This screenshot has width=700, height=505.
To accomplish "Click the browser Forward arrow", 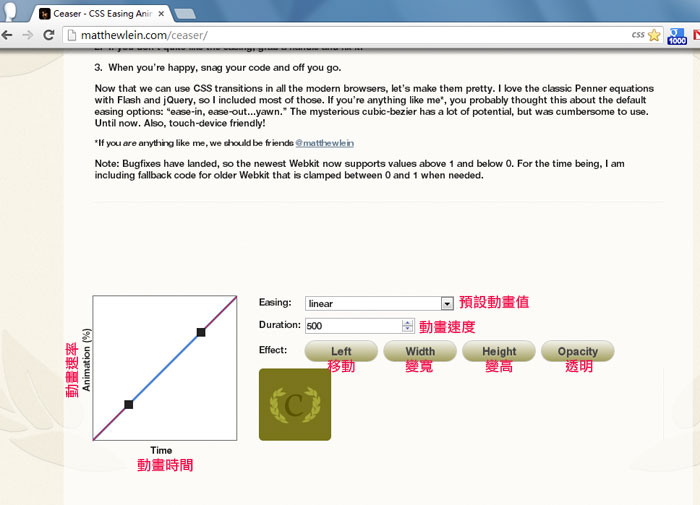I will point(28,35).
